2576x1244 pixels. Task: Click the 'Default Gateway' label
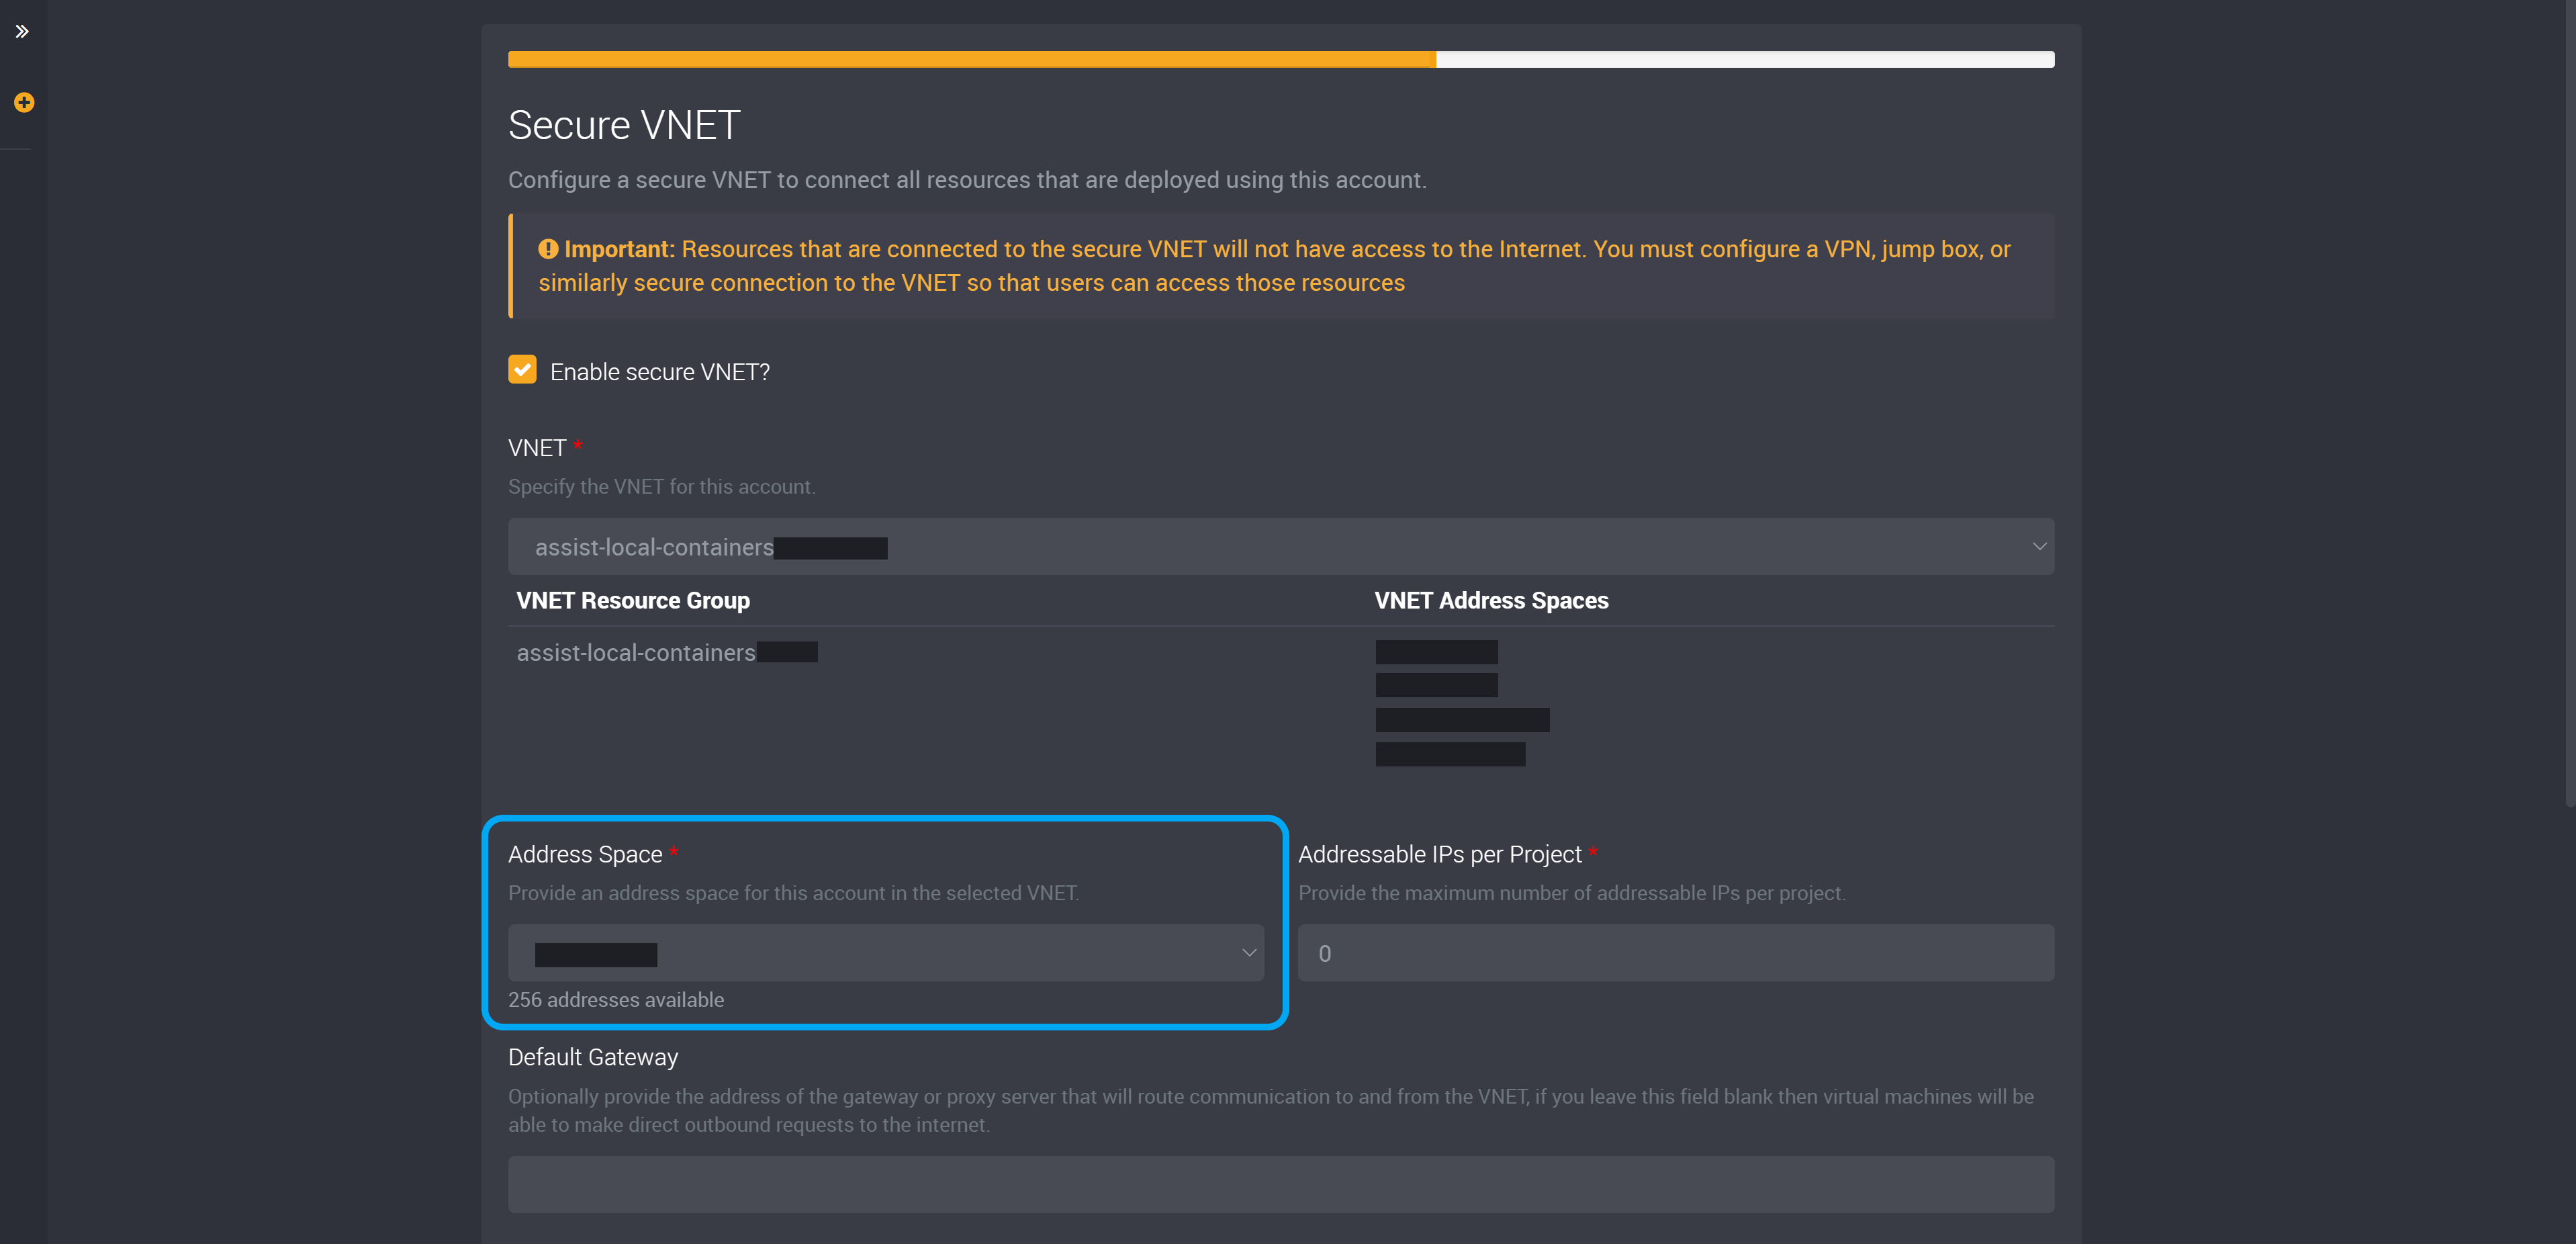(593, 1057)
